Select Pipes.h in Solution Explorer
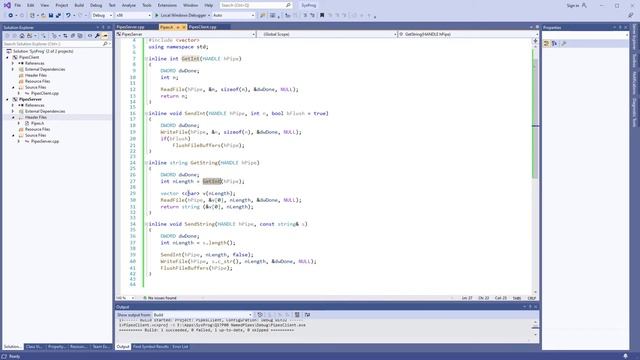 click(x=37, y=123)
